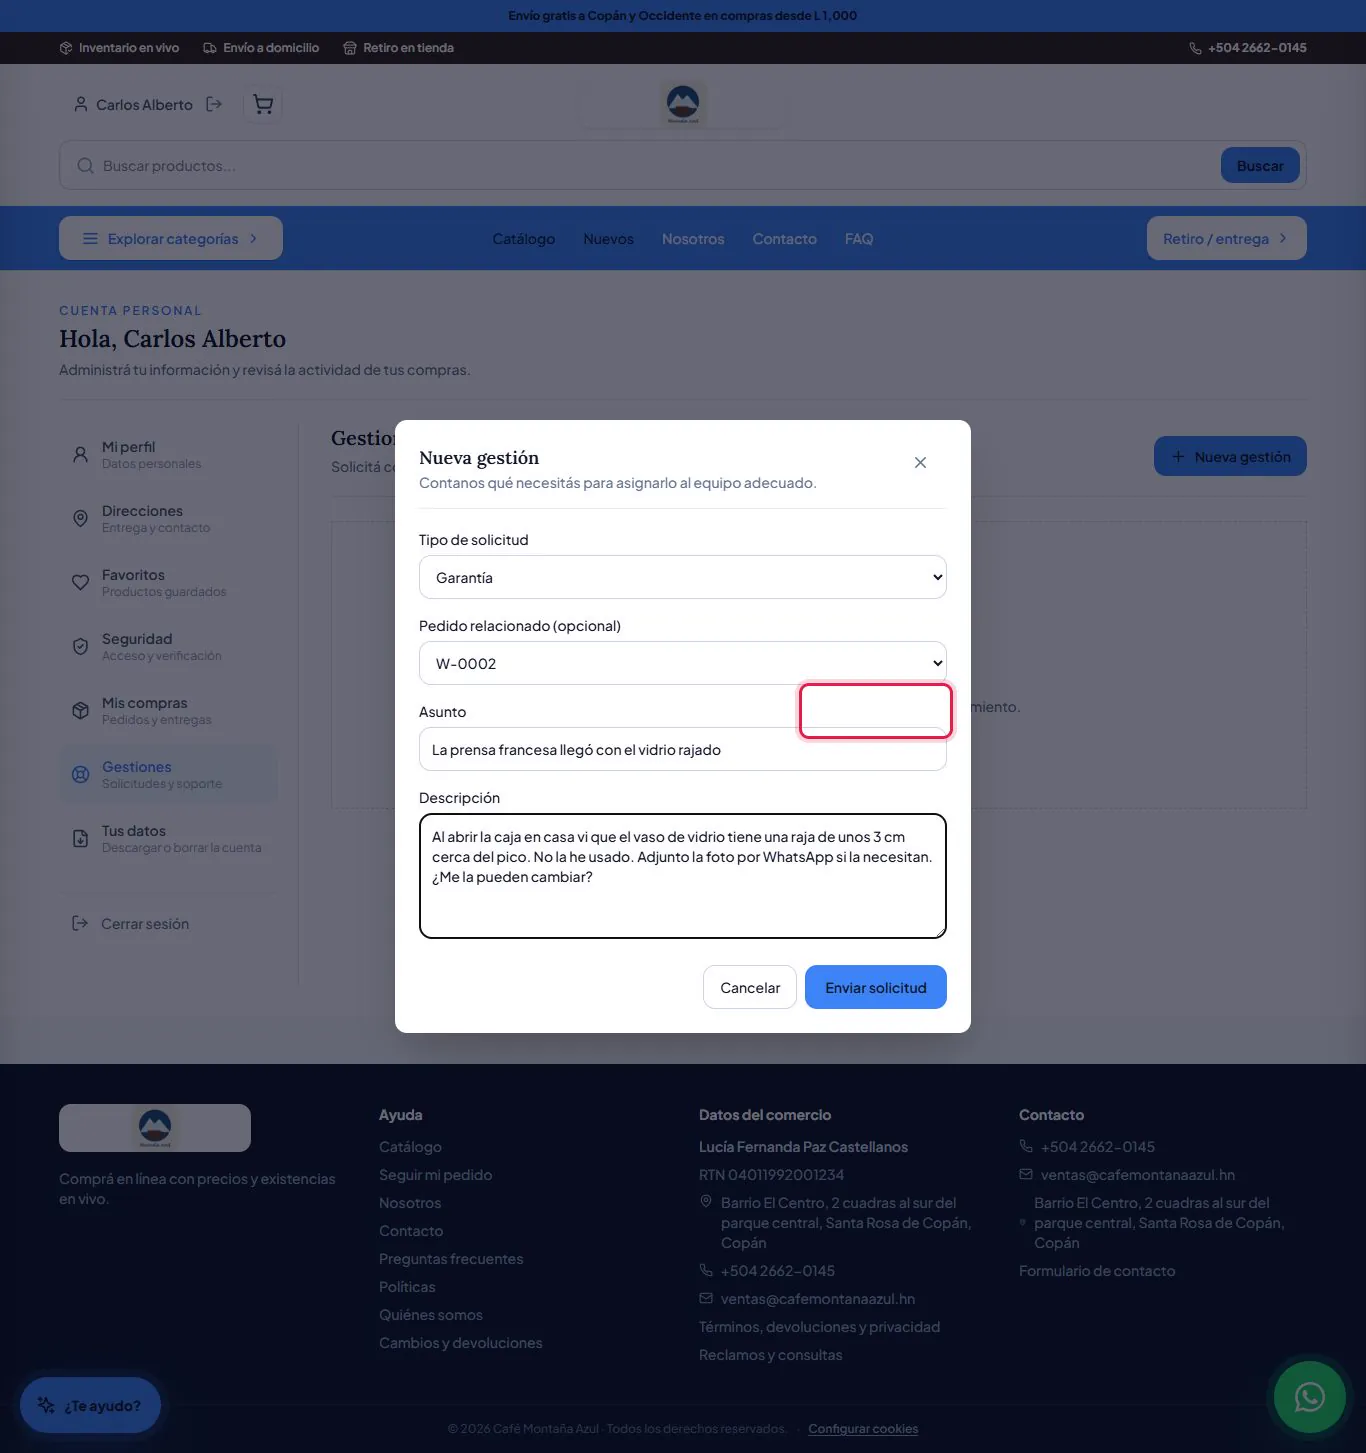Submit with Enviar solicitud
1366x1453 pixels.
click(876, 987)
